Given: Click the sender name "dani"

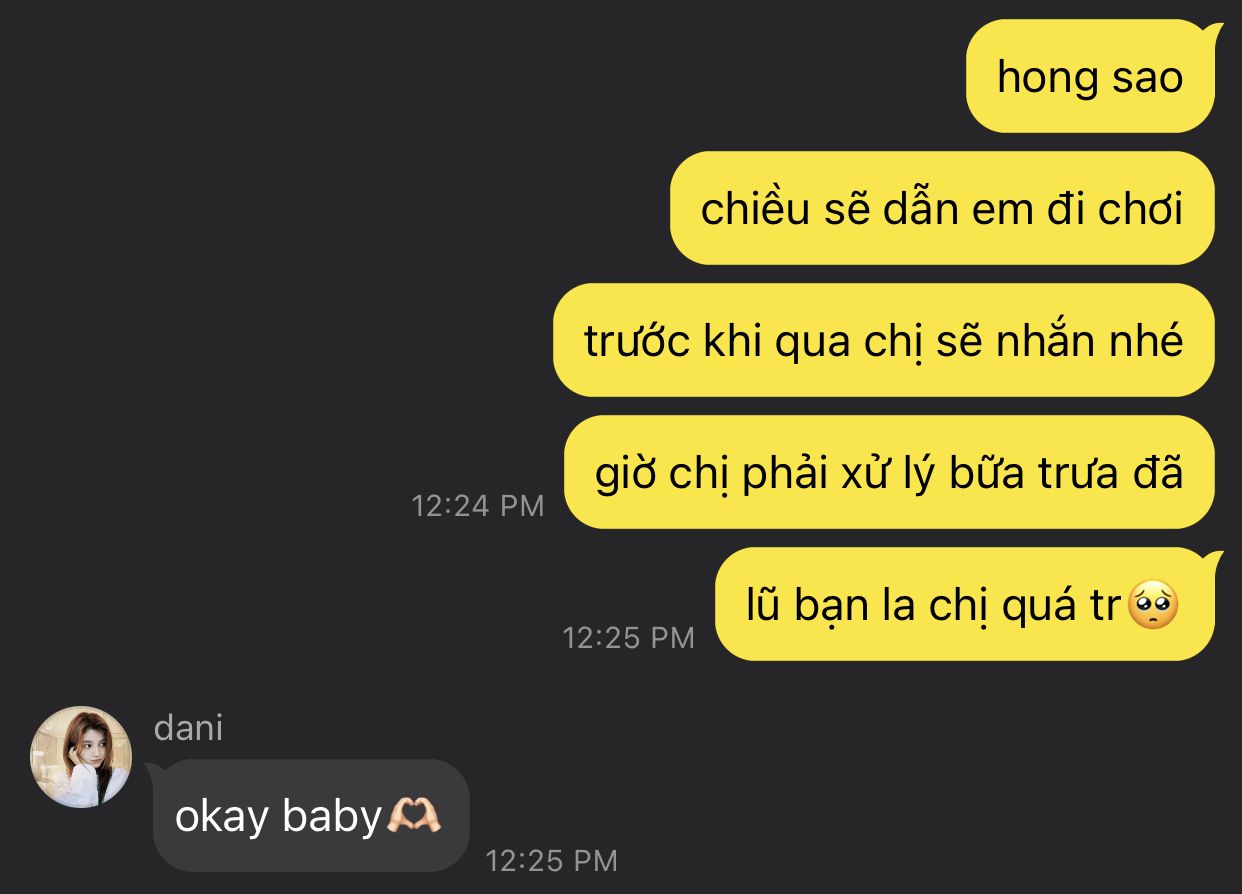Looking at the screenshot, I should tap(188, 728).
